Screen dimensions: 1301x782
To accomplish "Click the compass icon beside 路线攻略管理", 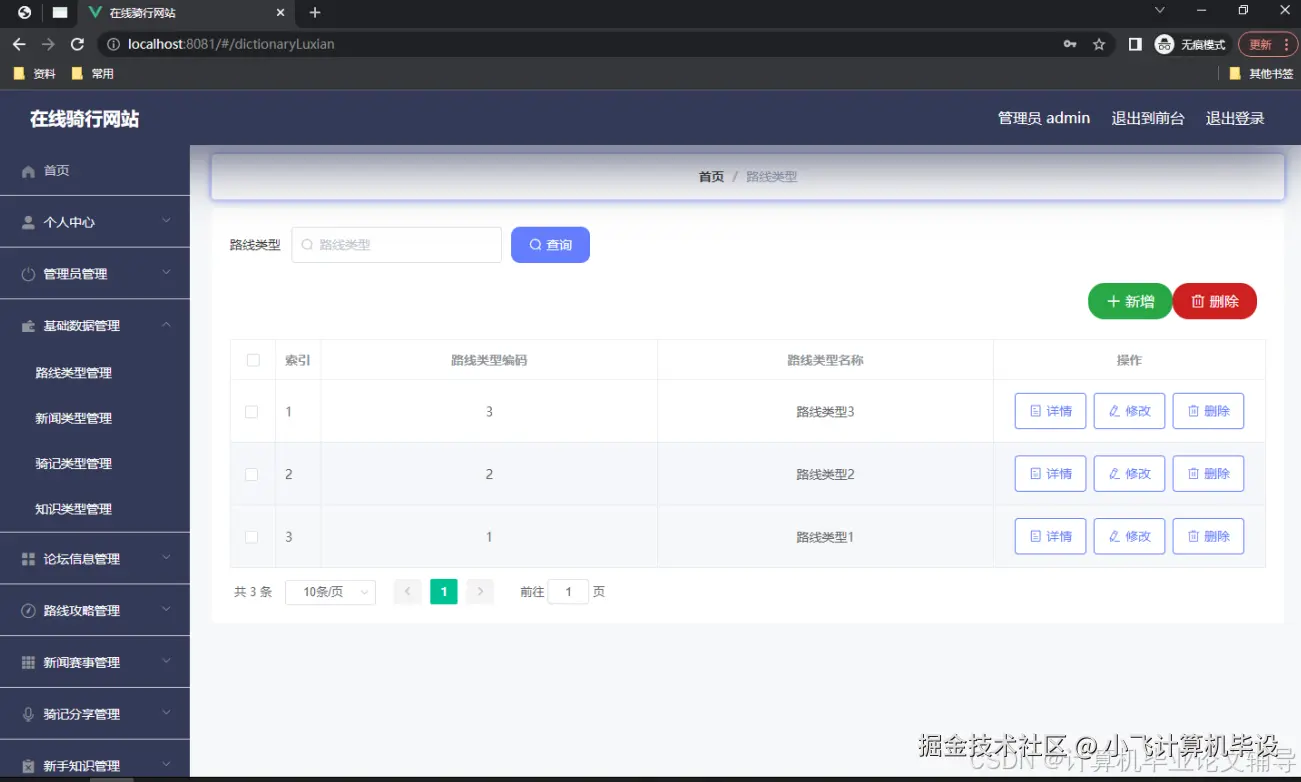I will coord(28,611).
